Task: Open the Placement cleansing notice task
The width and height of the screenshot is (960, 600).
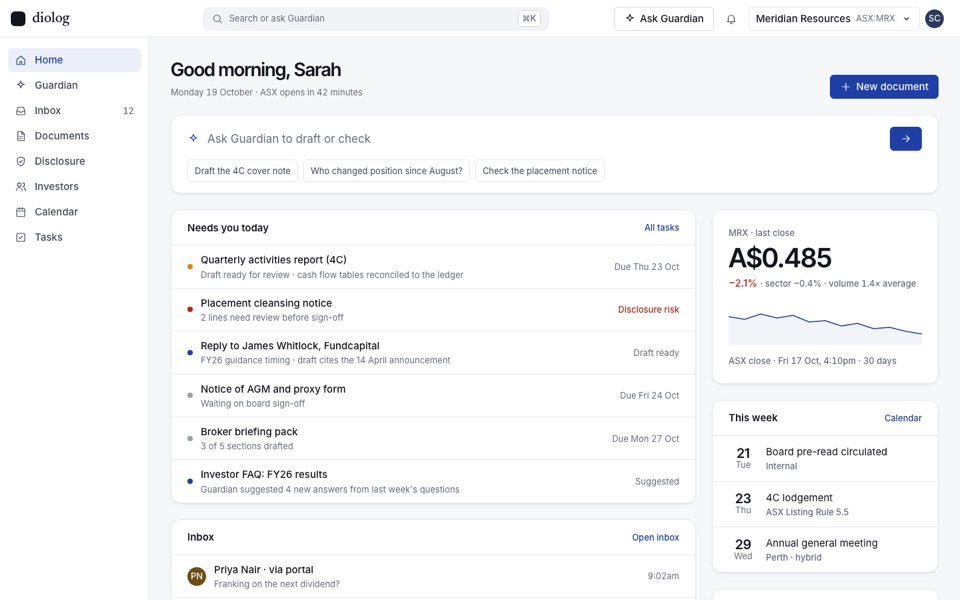Action: click(433, 310)
